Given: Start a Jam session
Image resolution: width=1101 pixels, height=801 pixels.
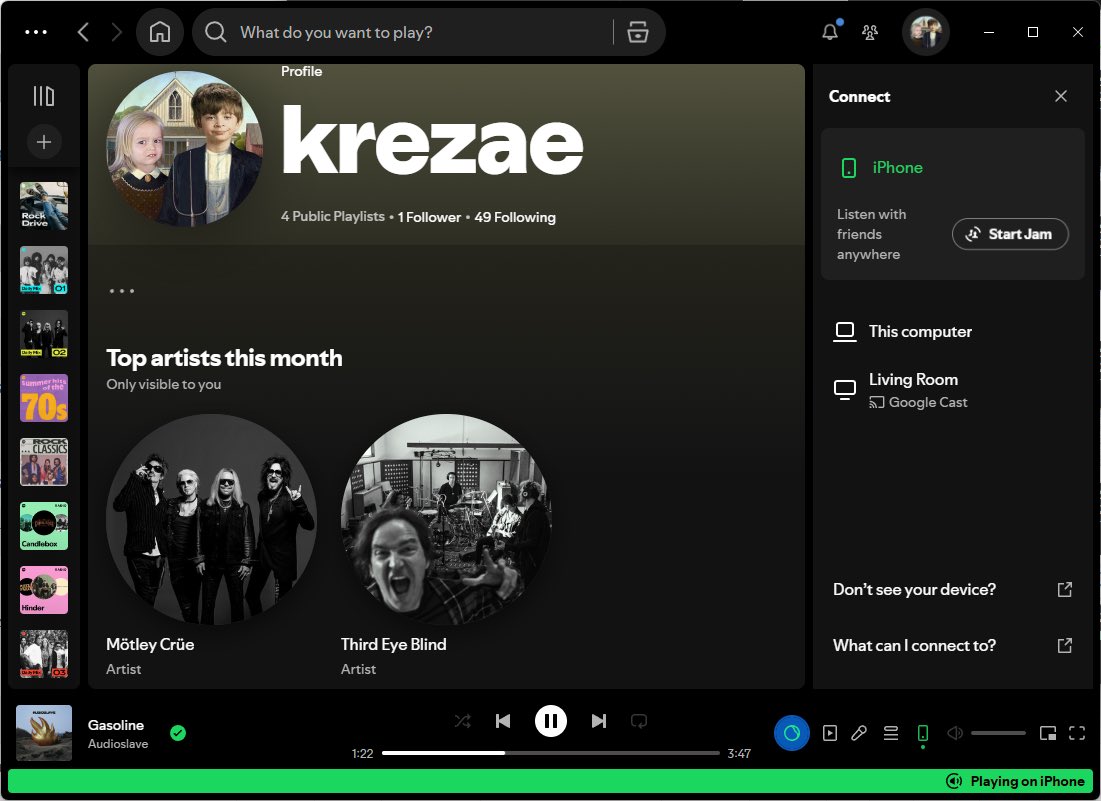Looking at the screenshot, I should 1010,234.
